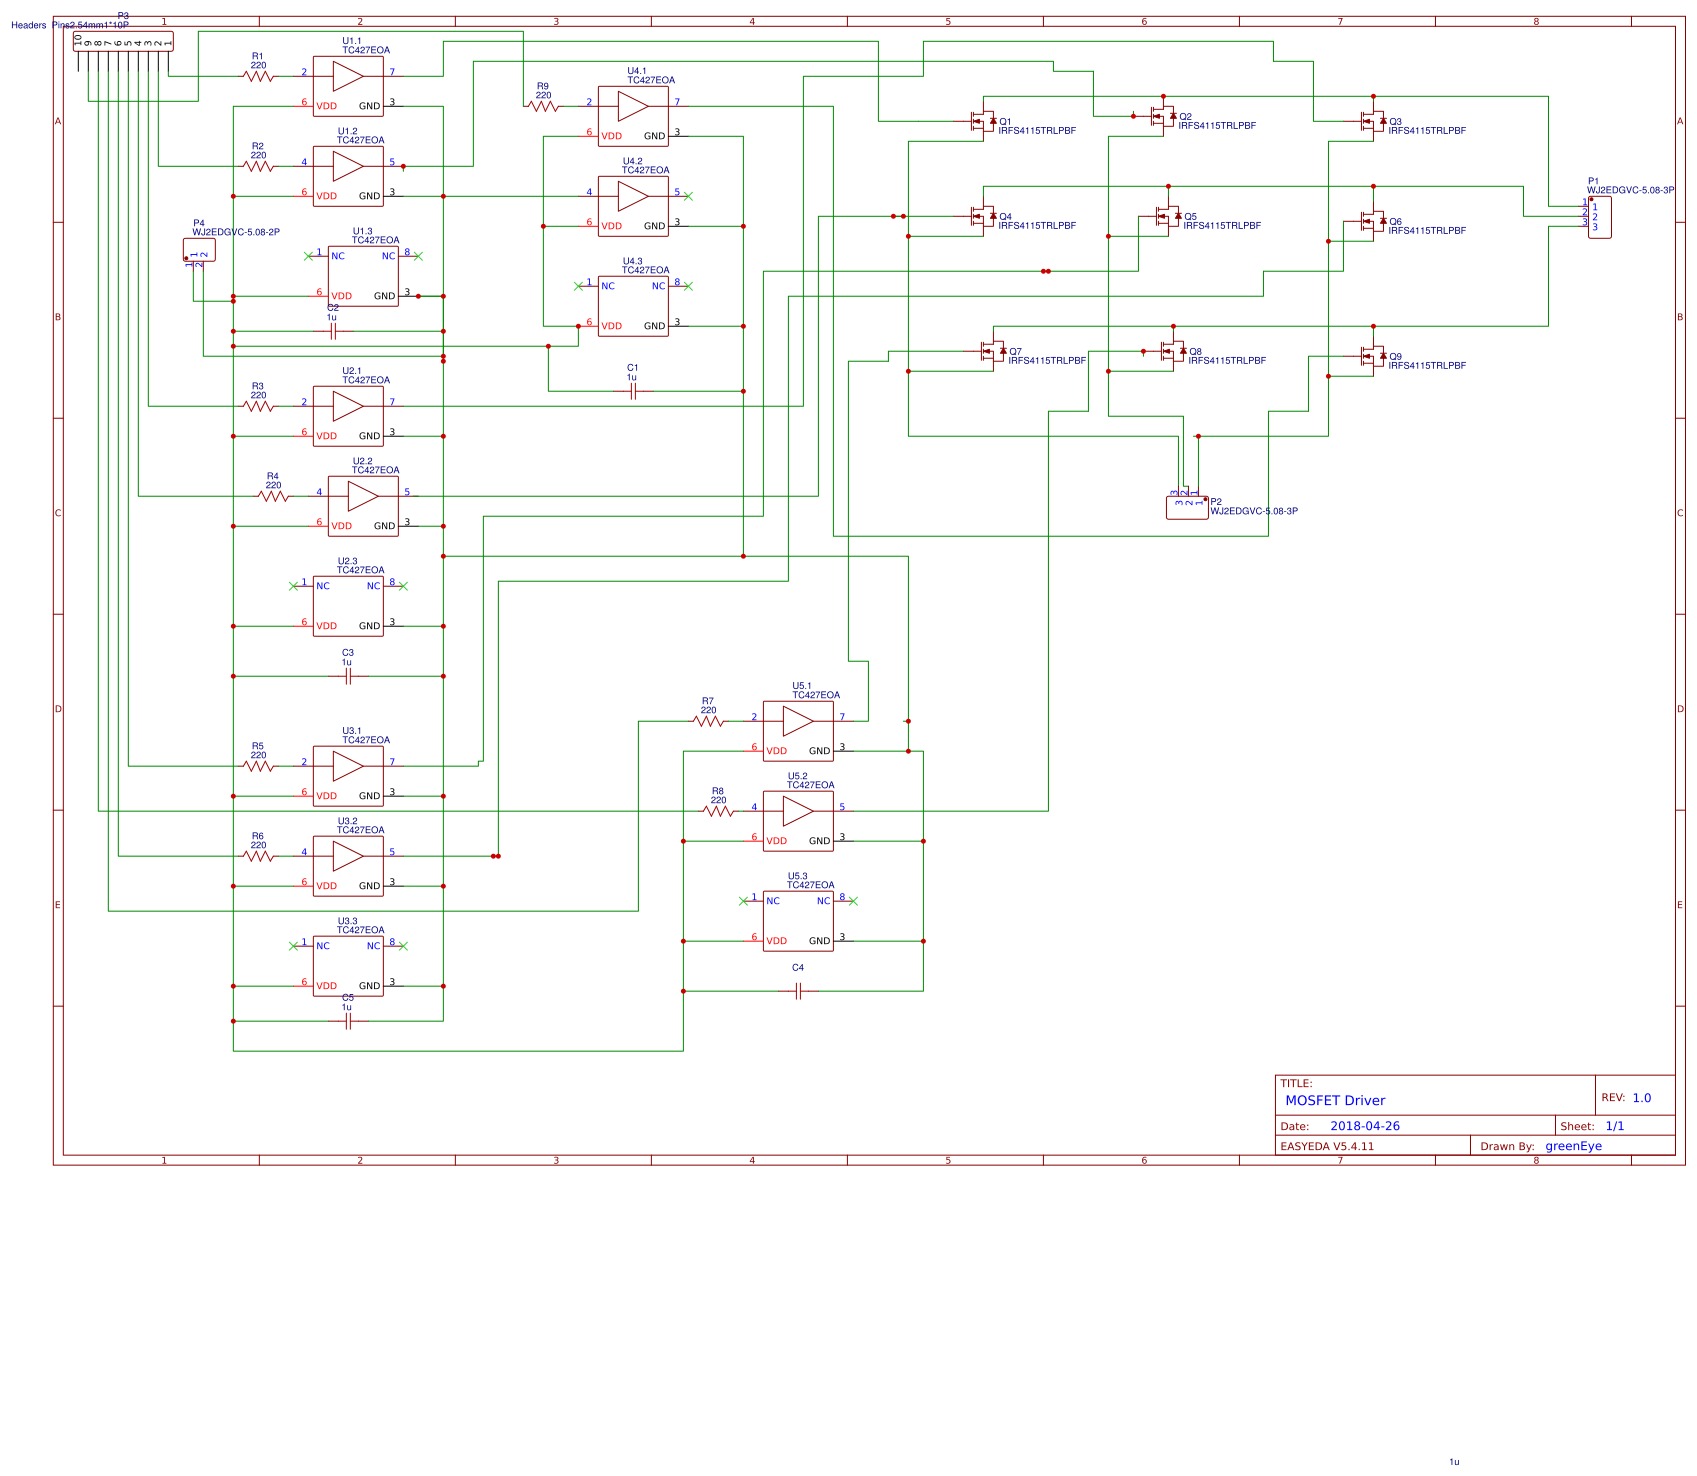Select connector P2 WJ2EDGVC-5.08-3P

1188,507
